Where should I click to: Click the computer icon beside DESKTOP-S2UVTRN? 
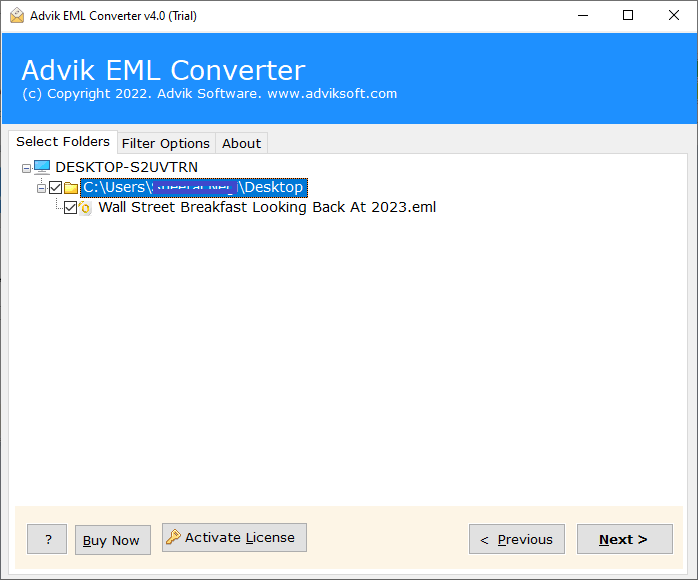pos(42,167)
